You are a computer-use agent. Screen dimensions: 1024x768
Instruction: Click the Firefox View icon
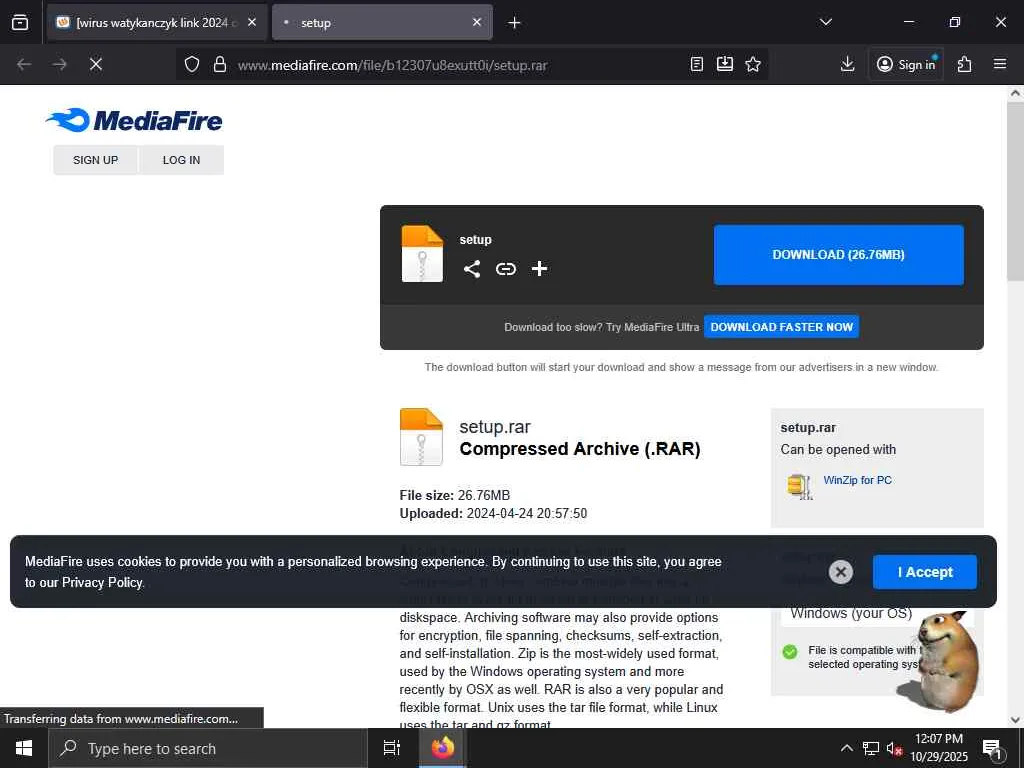coord(20,22)
